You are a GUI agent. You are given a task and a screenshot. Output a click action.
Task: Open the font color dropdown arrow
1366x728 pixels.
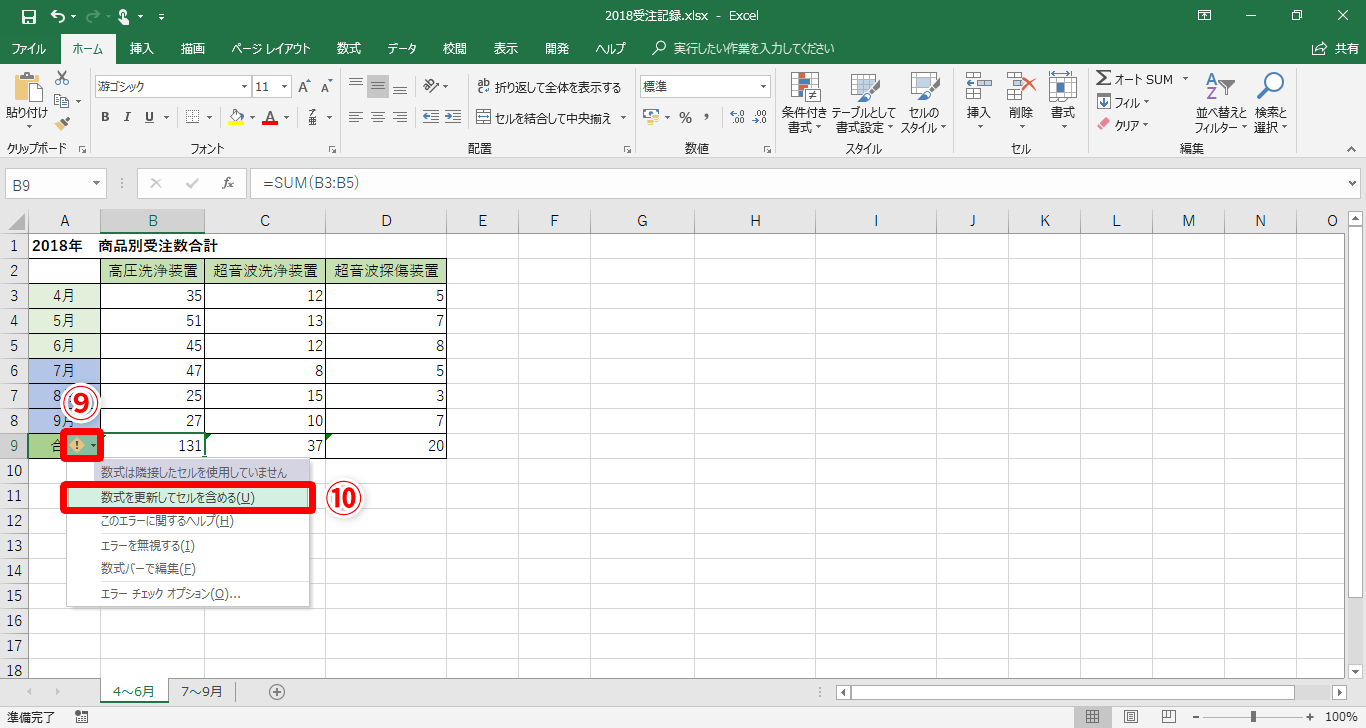285,117
